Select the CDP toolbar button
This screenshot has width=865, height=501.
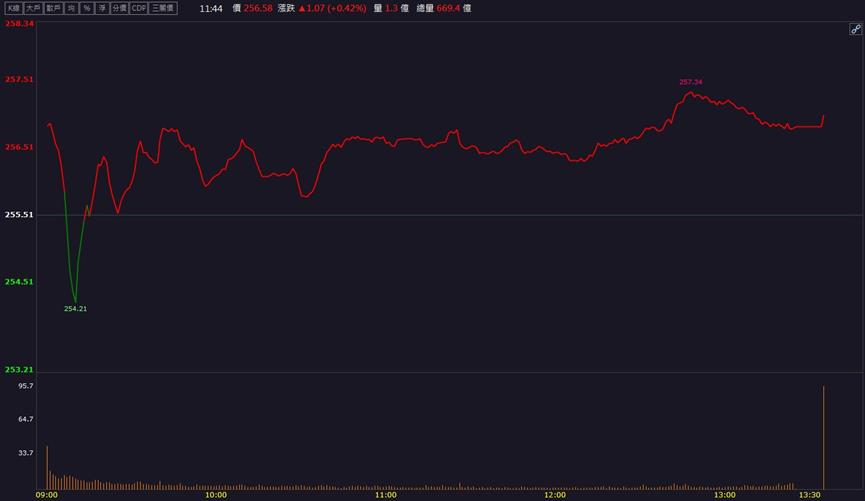coord(138,8)
